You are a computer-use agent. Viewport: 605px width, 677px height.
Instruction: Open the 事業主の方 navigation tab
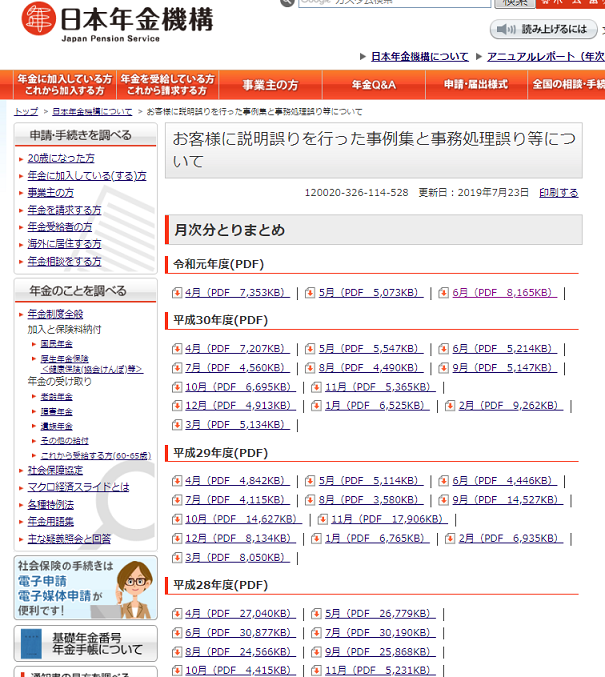(271, 85)
